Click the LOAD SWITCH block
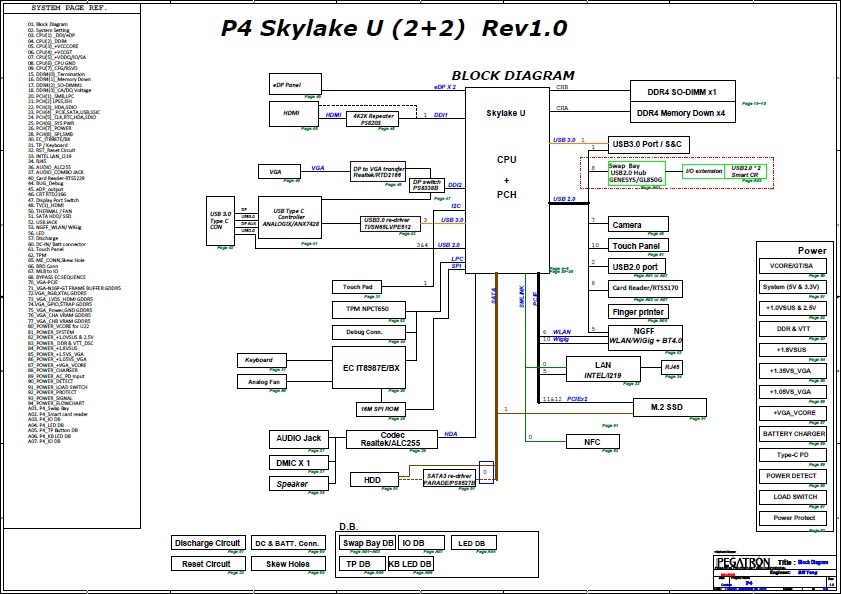 pos(793,497)
